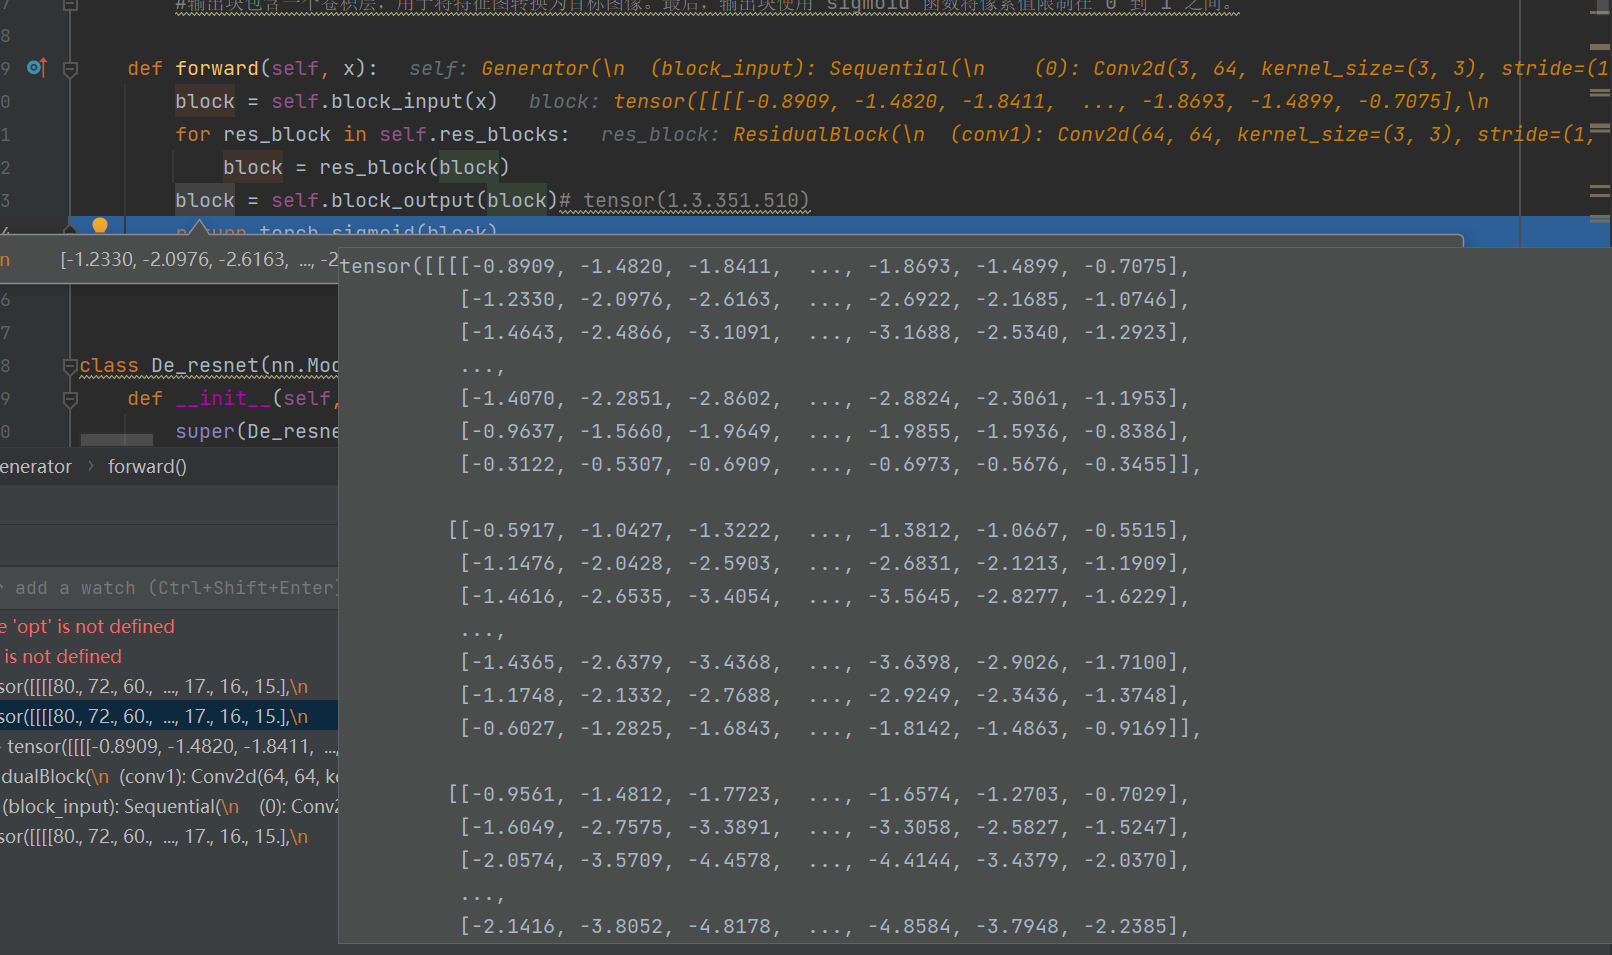Click the 'opt' is not defined error row
The width and height of the screenshot is (1612, 955).
90,627
